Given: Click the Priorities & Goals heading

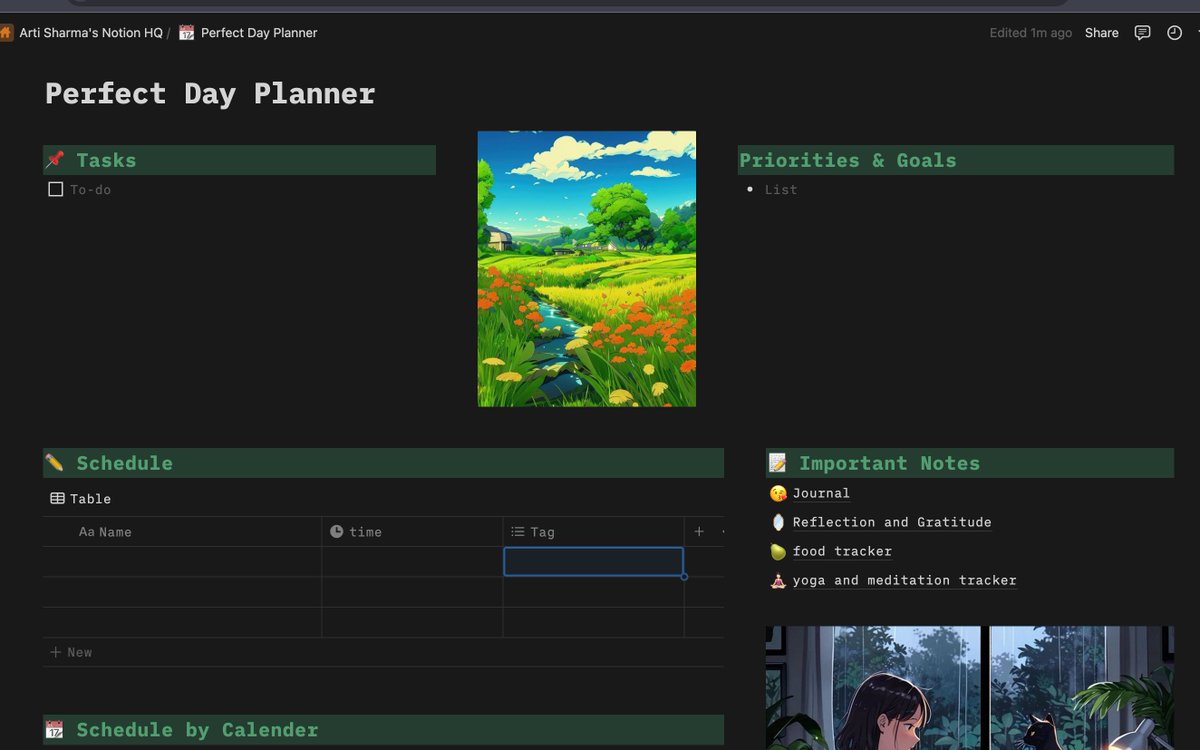Looking at the screenshot, I should [848, 160].
